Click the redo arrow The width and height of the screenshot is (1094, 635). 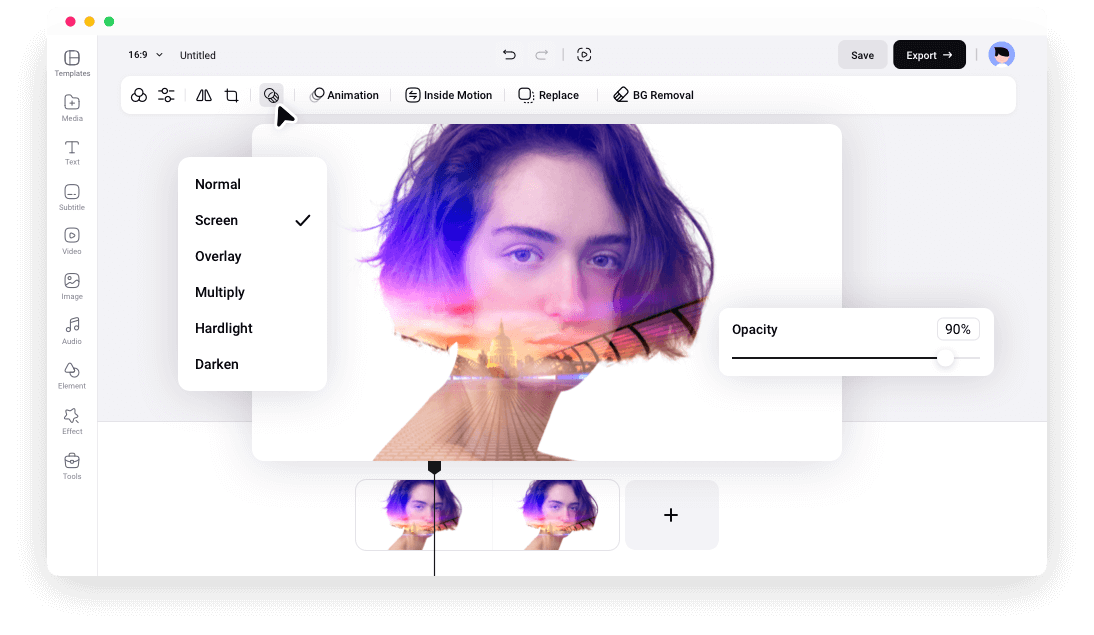pos(541,54)
